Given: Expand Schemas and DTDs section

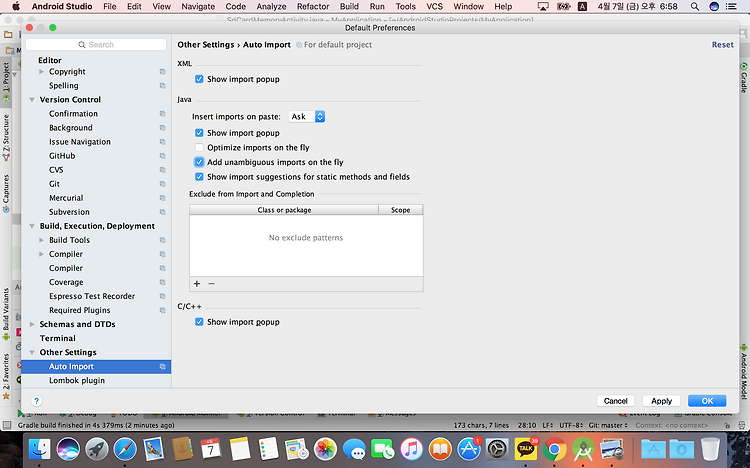Looking at the screenshot, I should 32,324.
